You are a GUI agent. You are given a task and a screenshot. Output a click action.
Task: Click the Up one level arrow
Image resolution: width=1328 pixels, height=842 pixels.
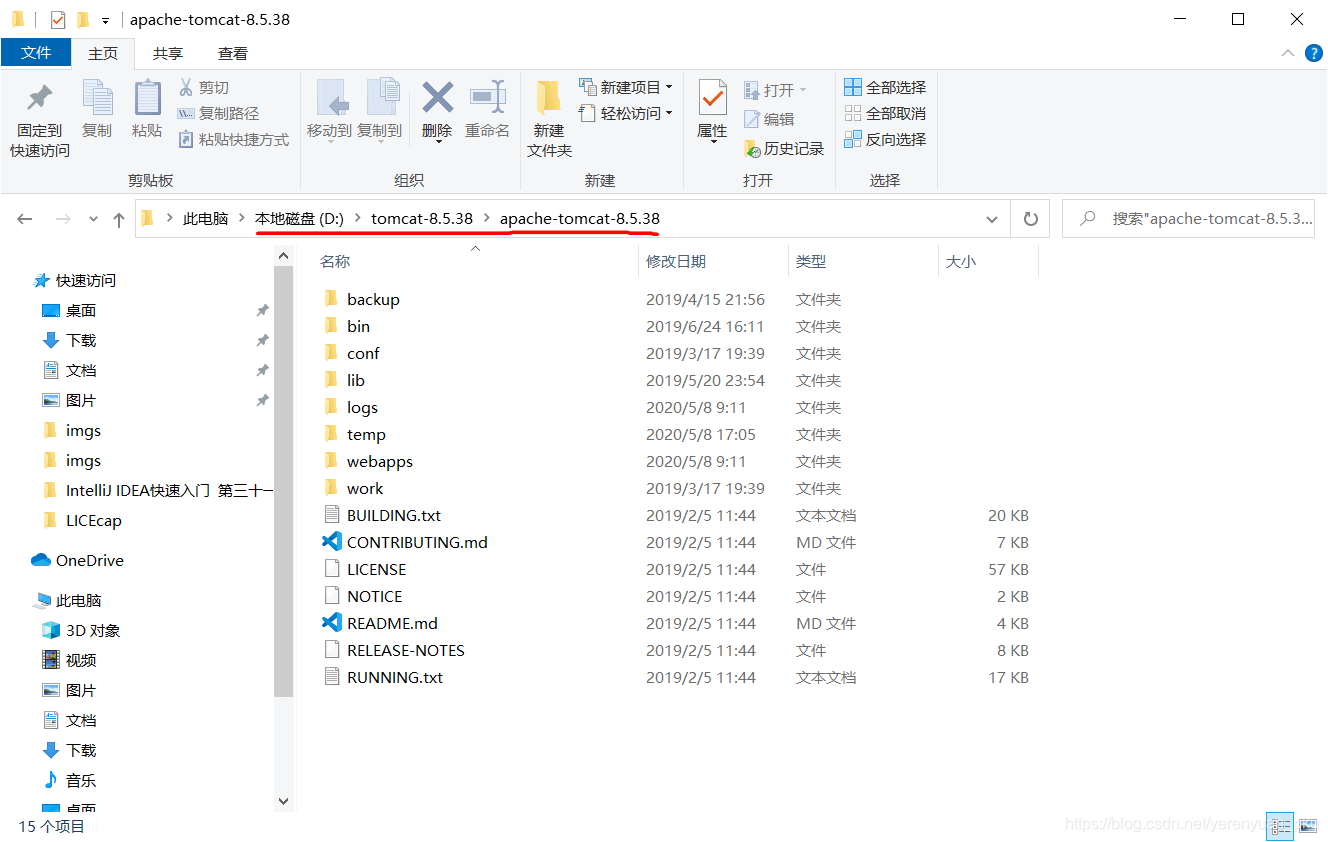[119, 219]
